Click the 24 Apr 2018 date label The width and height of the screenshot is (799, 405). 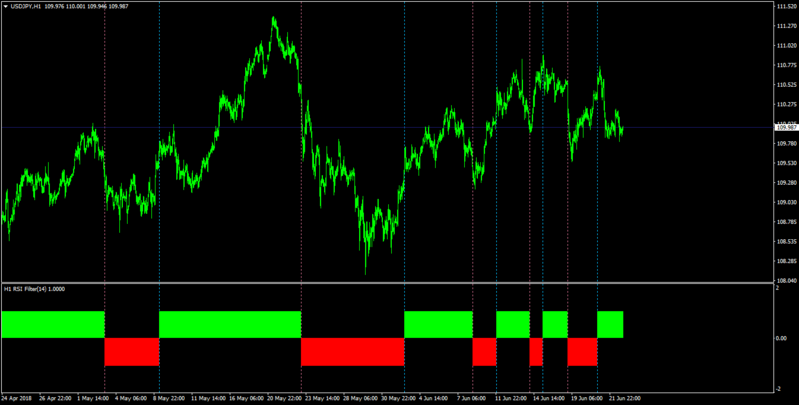[x=15, y=398]
